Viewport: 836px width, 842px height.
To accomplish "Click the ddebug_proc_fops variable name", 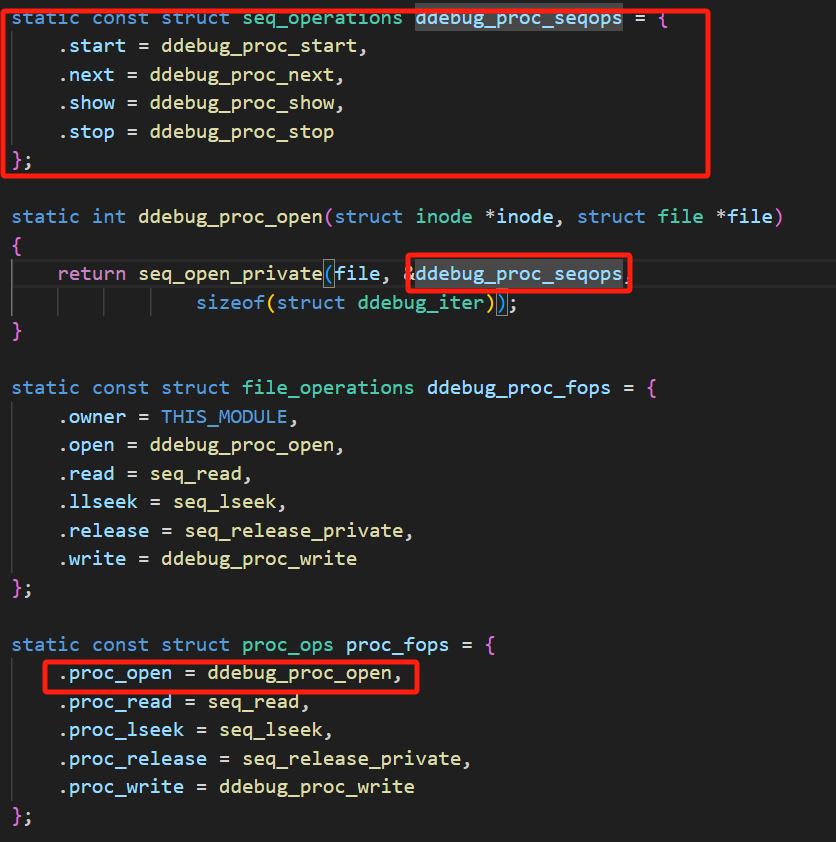I will tap(519, 388).
